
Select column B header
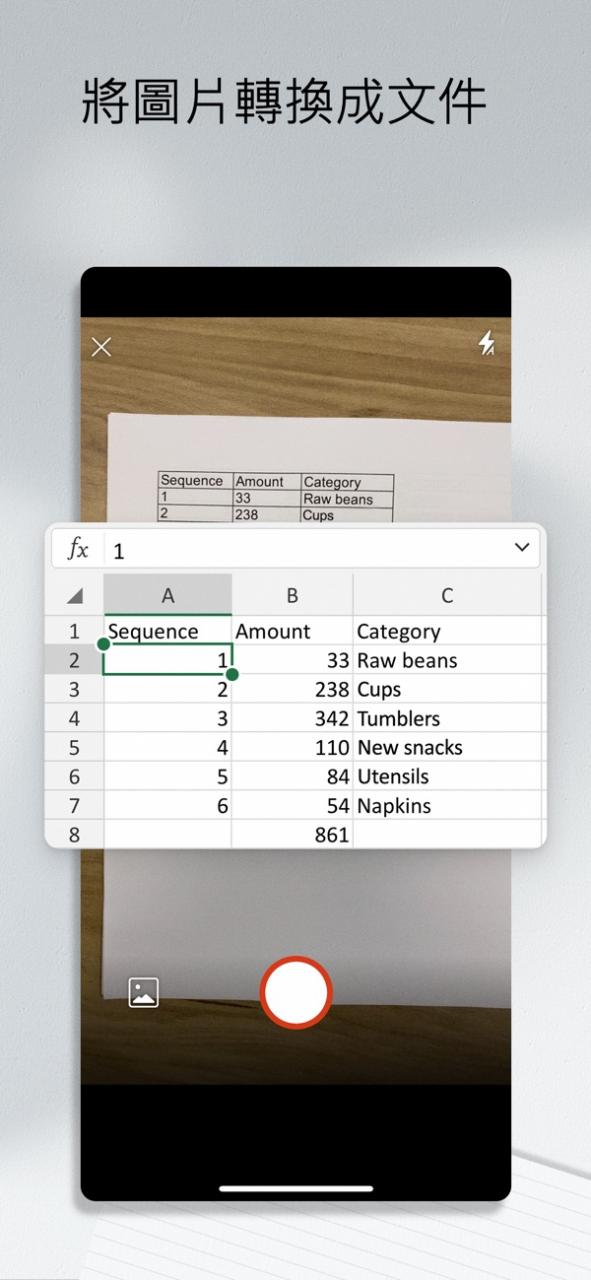click(x=292, y=595)
